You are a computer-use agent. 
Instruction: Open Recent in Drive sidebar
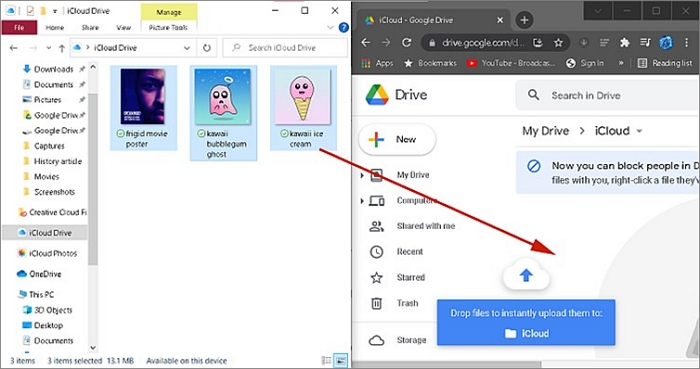396,252
